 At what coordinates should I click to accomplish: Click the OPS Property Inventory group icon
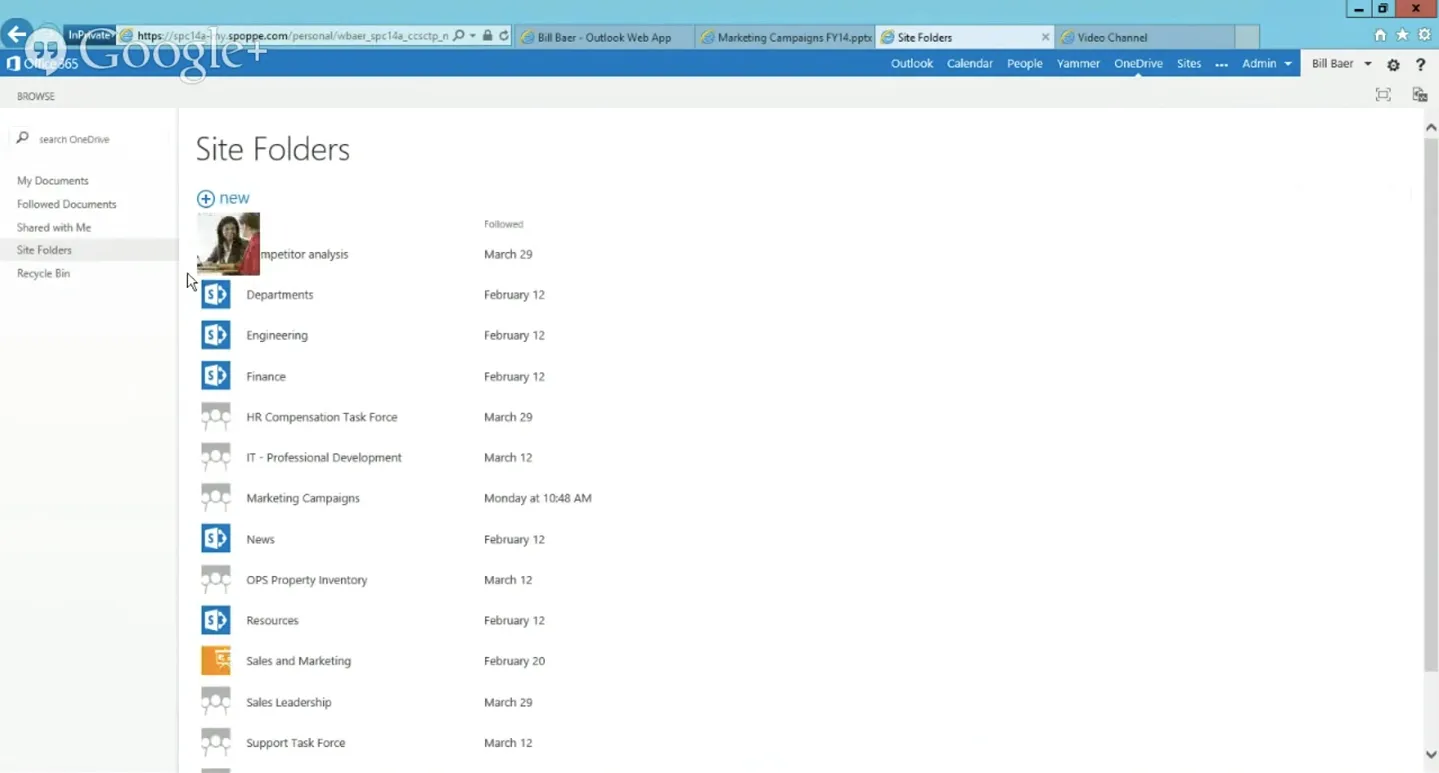click(216, 580)
